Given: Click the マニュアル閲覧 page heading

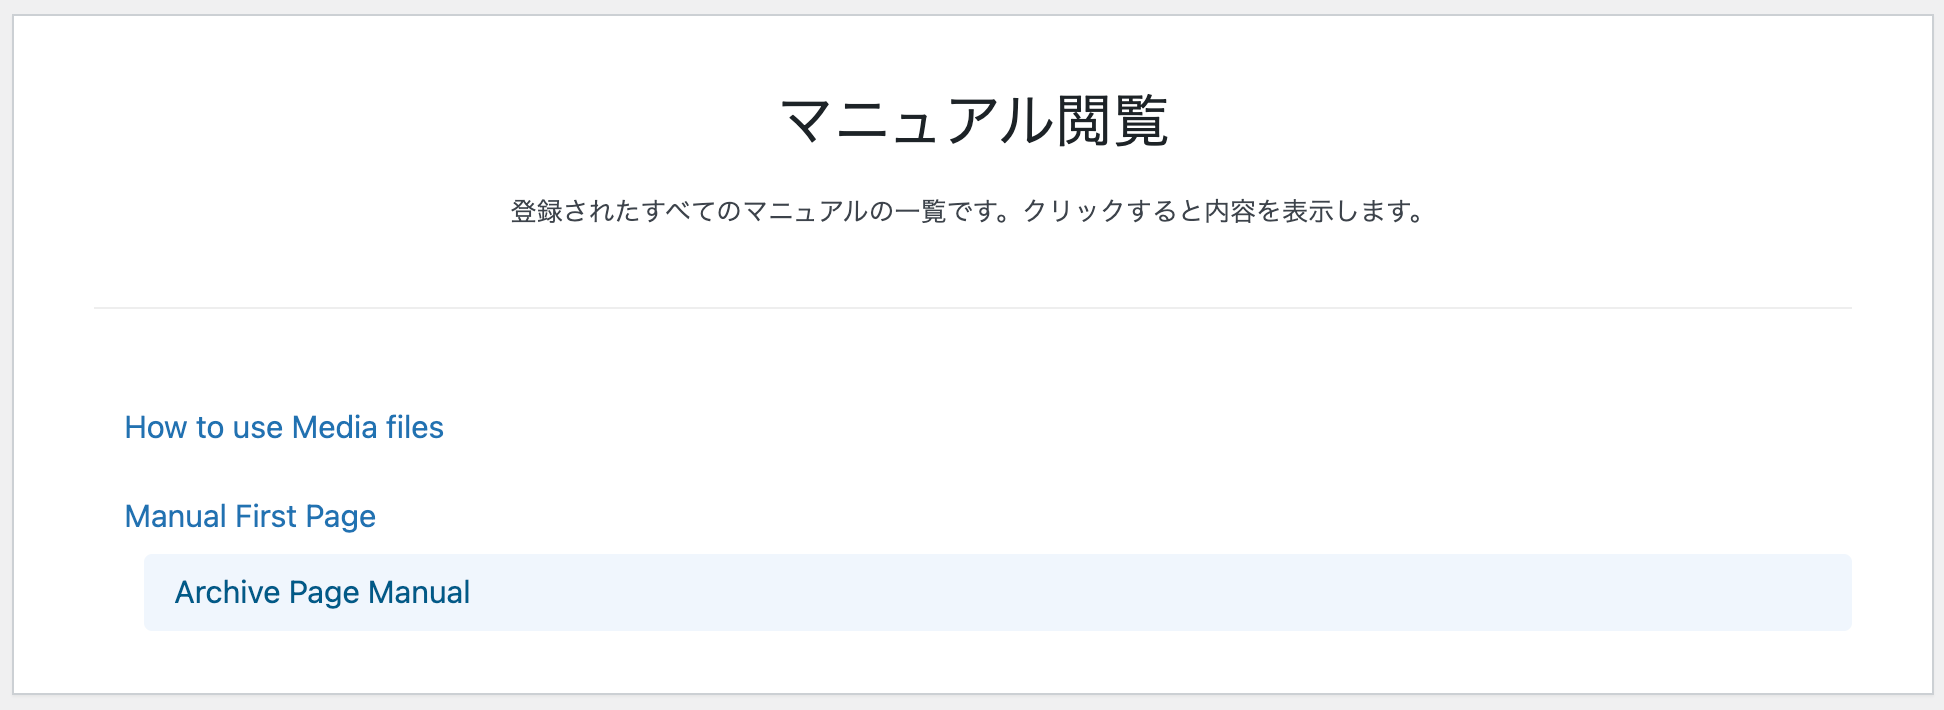Looking at the screenshot, I should point(972,121).
